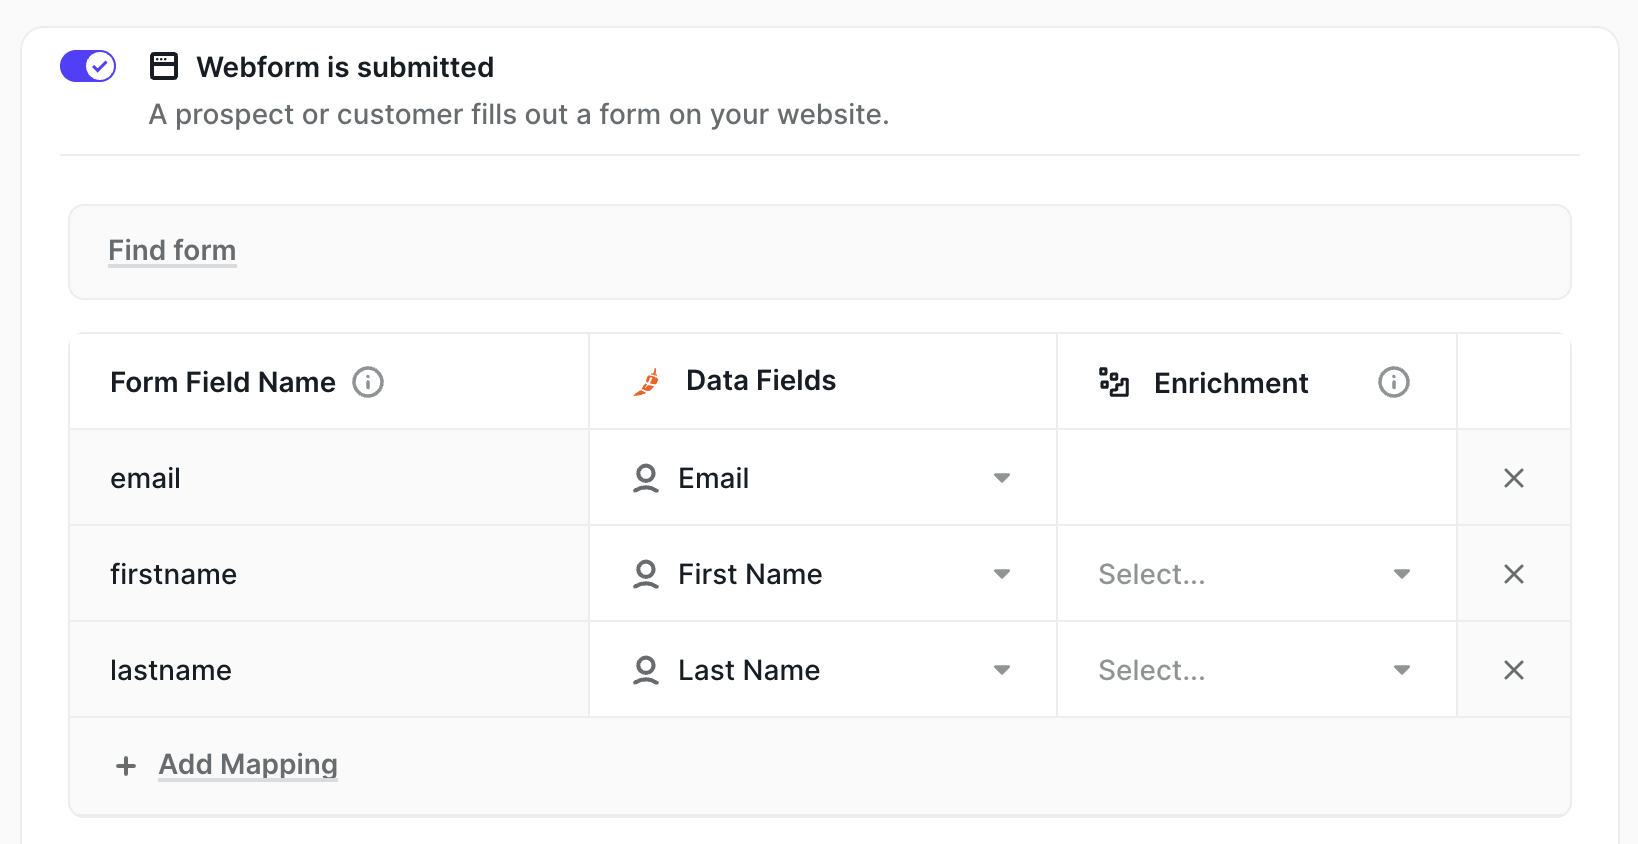Toggle the Webform is submitted switch
Viewport: 1638px width, 844px height.
[88, 67]
